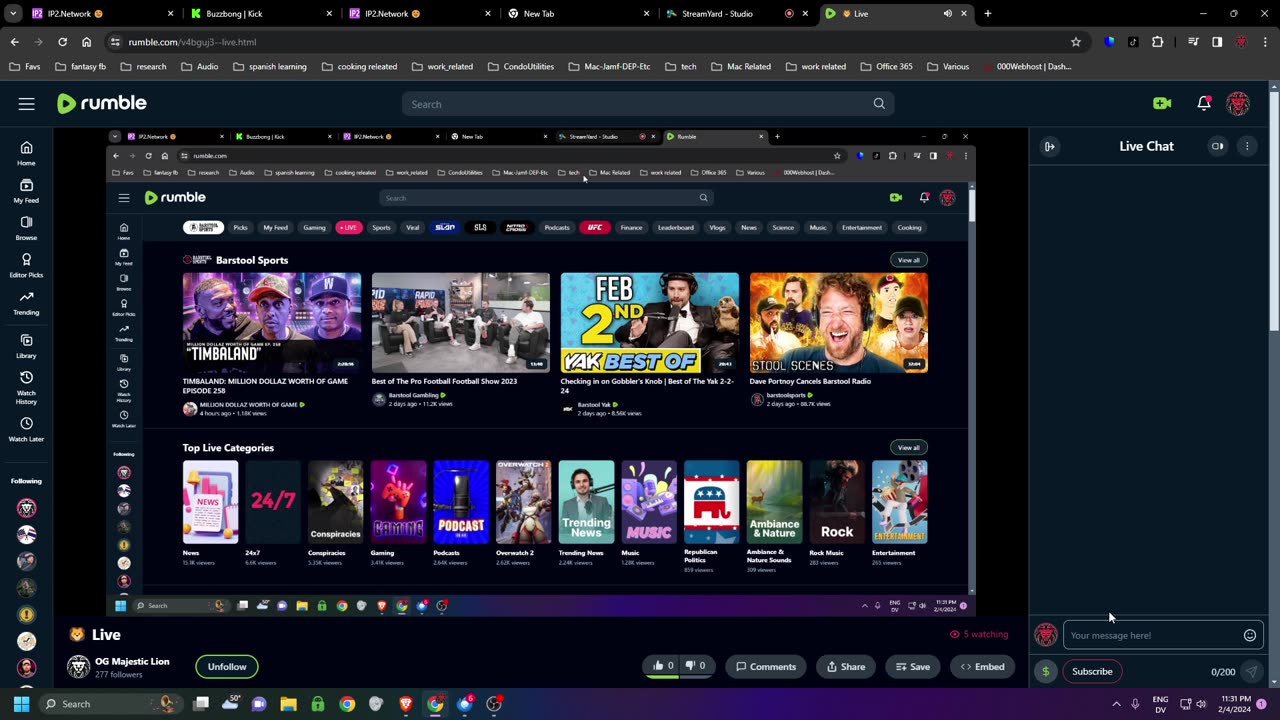Dislike the live stream with thumbs down
The height and width of the screenshot is (720, 1280).
coord(696,666)
